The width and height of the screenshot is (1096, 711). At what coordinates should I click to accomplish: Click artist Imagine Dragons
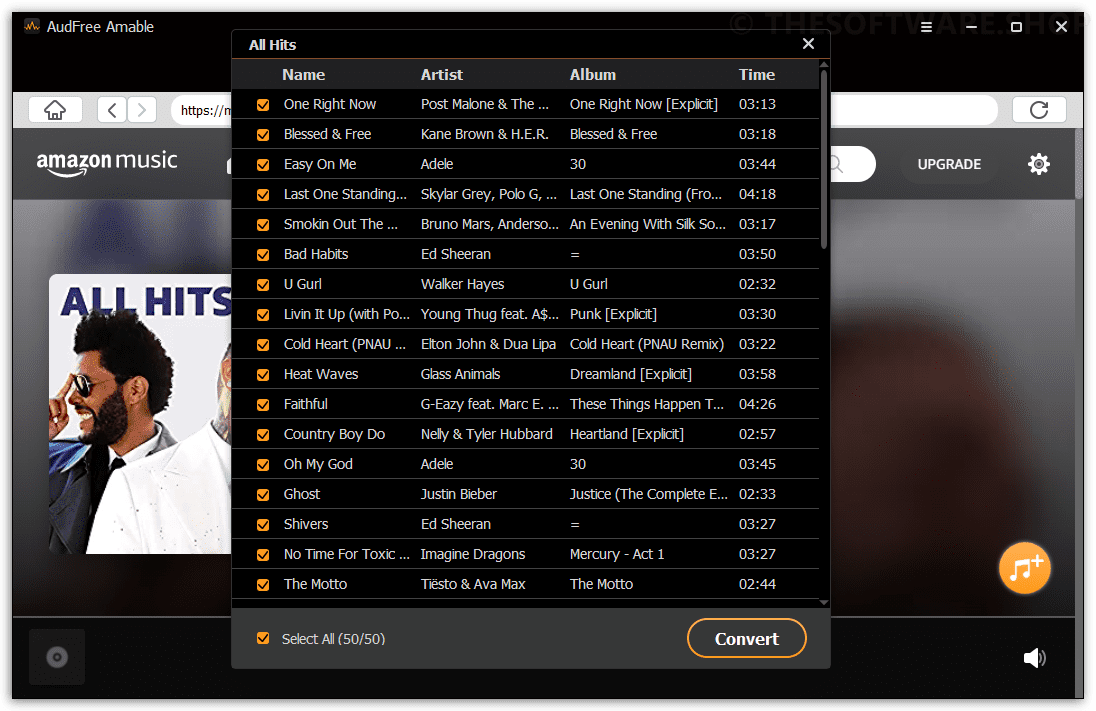pyautogui.click(x=473, y=554)
